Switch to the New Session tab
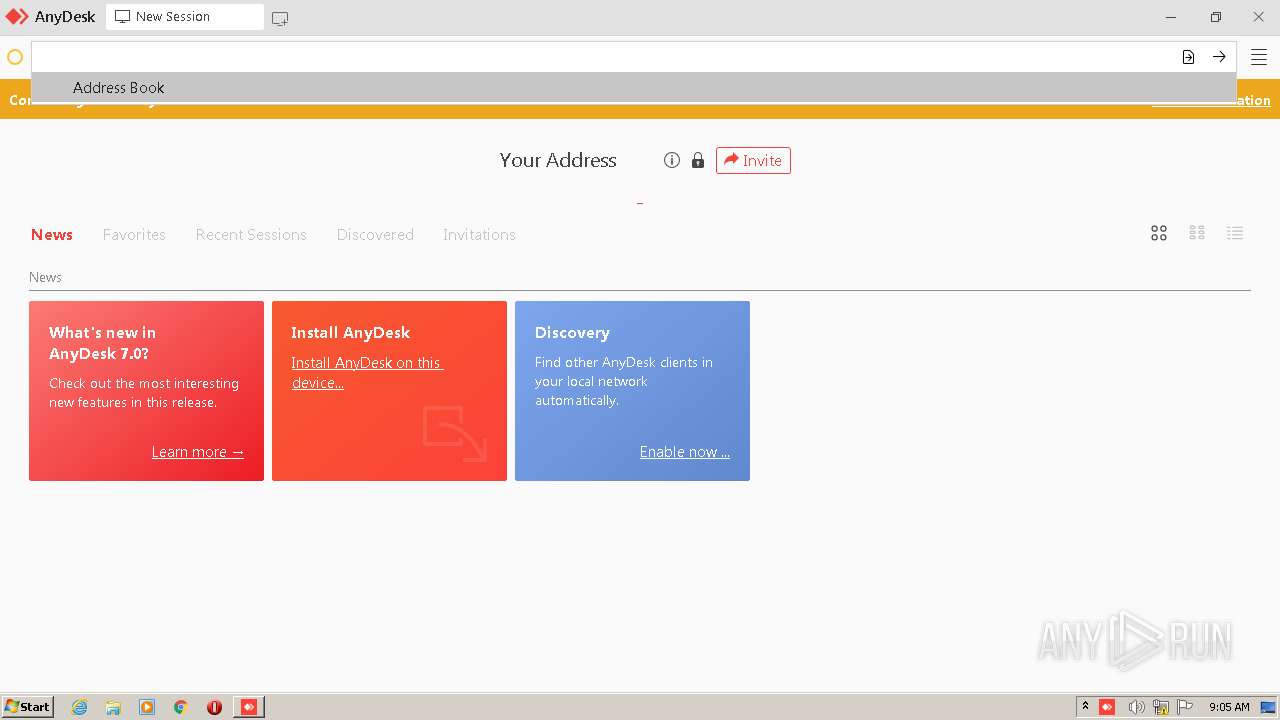This screenshot has height=720, width=1280. coord(185,17)
